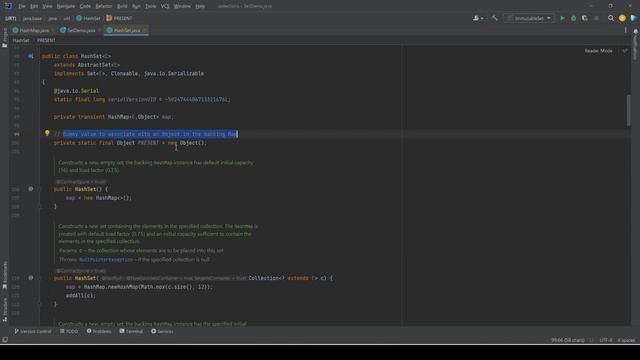This screenshot has height=360, width=640.
Task: Close the HashSet.java tab
Action: [x=144, y=30]
